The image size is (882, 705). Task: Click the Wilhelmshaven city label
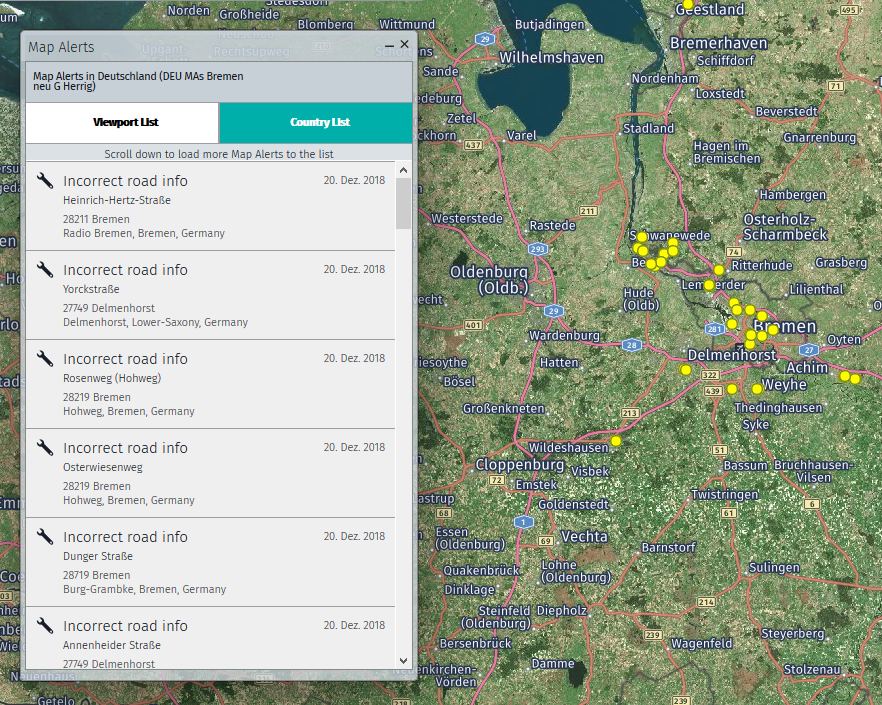coord(551,57)
